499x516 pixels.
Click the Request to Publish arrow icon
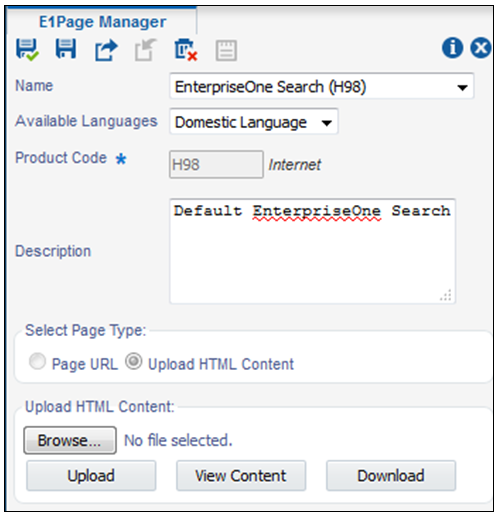pyautogui.click(x=106, y=50)
